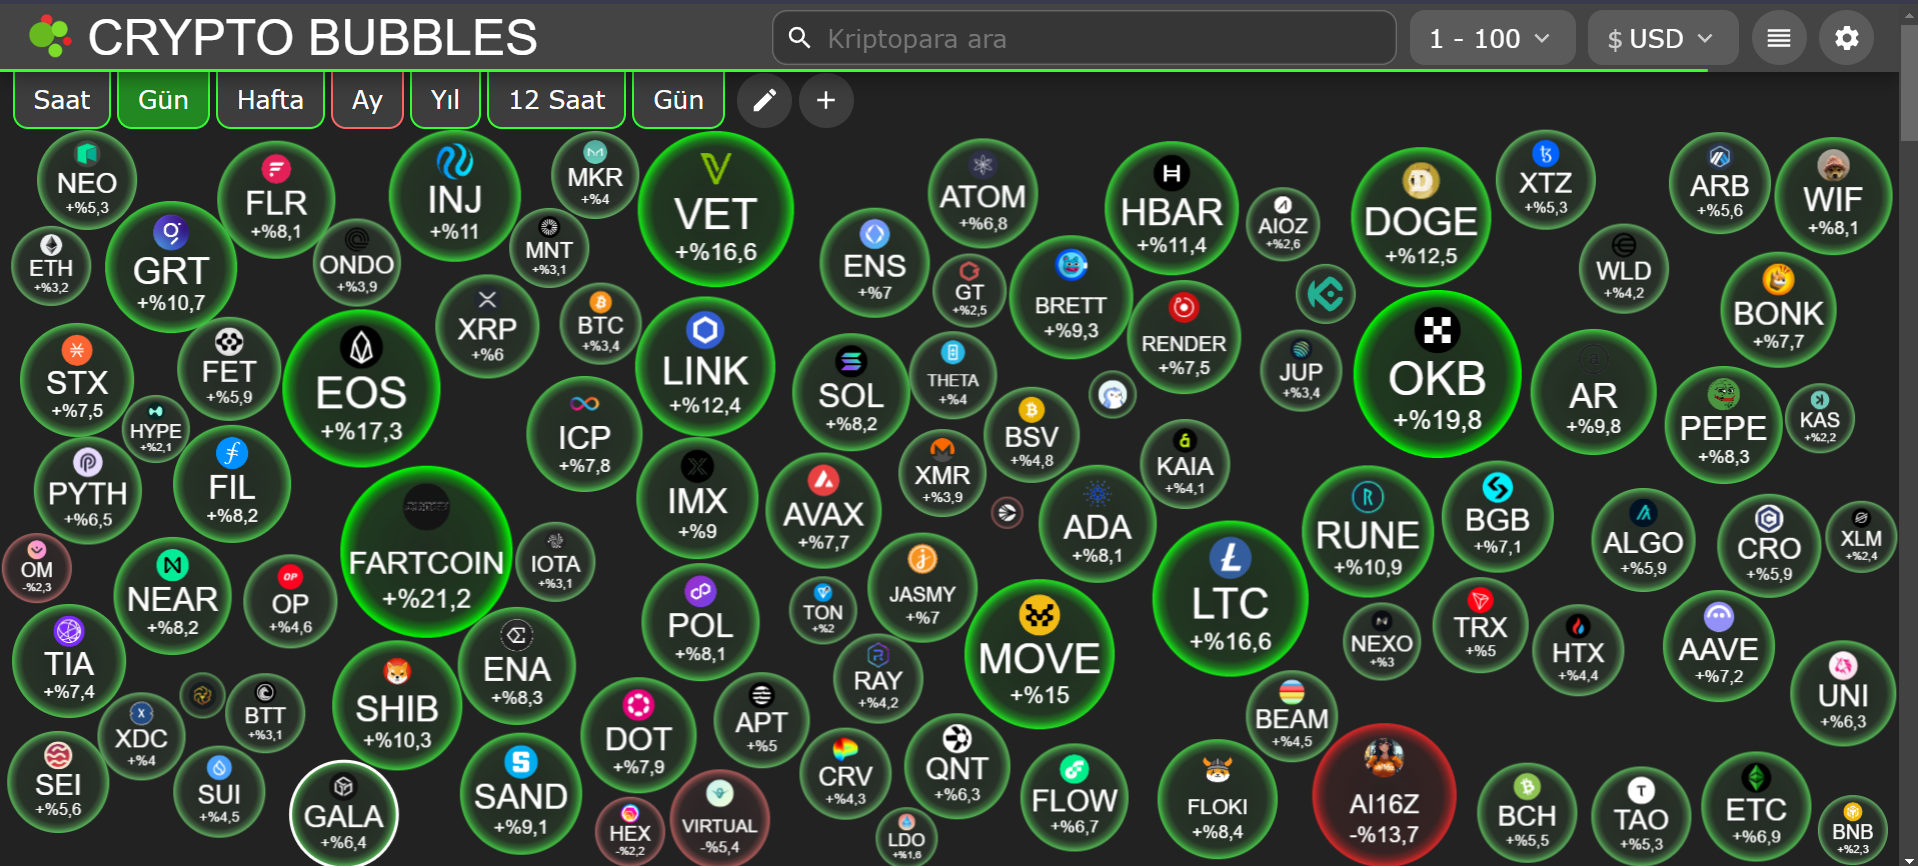The height and width of the screenshot is (866, 1918).
Task: Open the BRETT bubble
Action: [1071, 297]
